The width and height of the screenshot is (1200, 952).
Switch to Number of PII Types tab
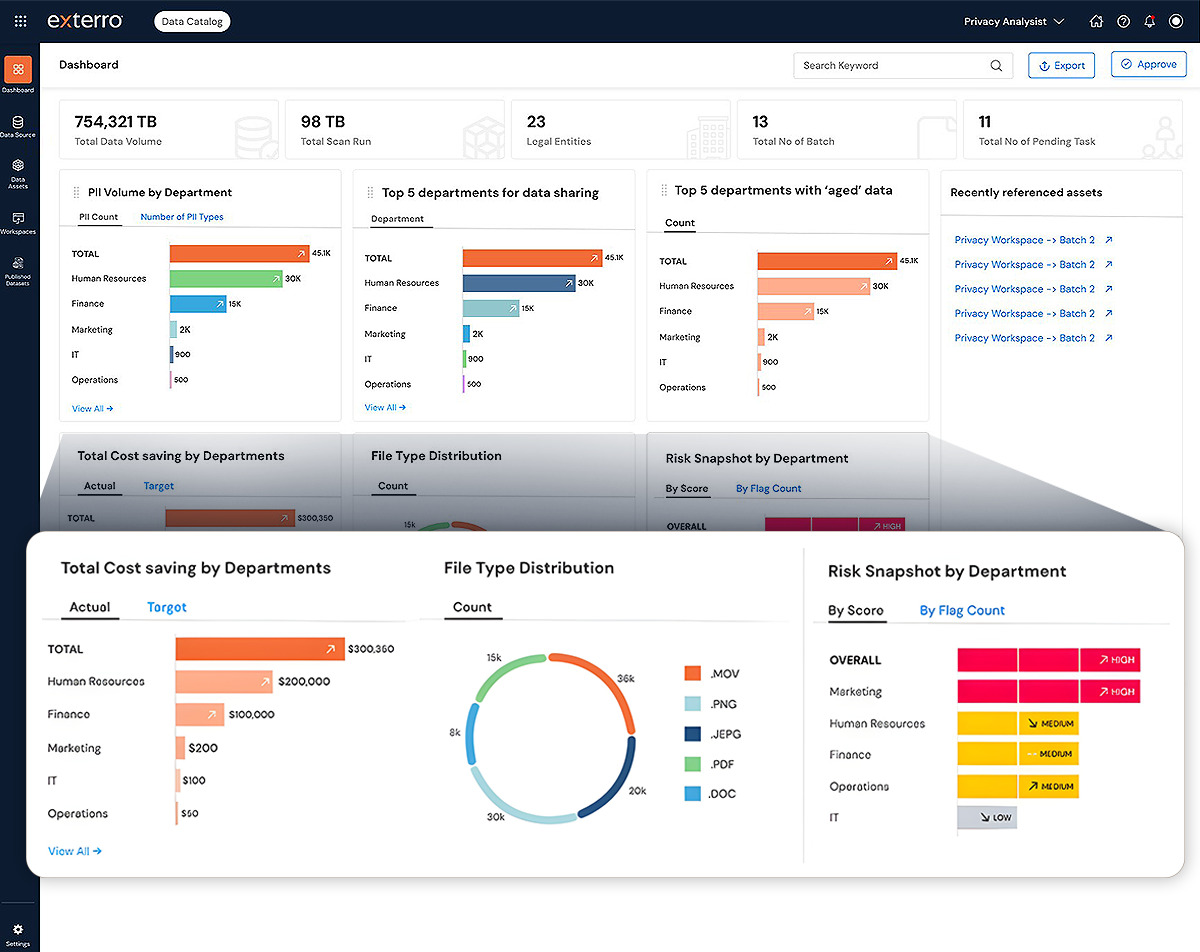pos(182,217)
